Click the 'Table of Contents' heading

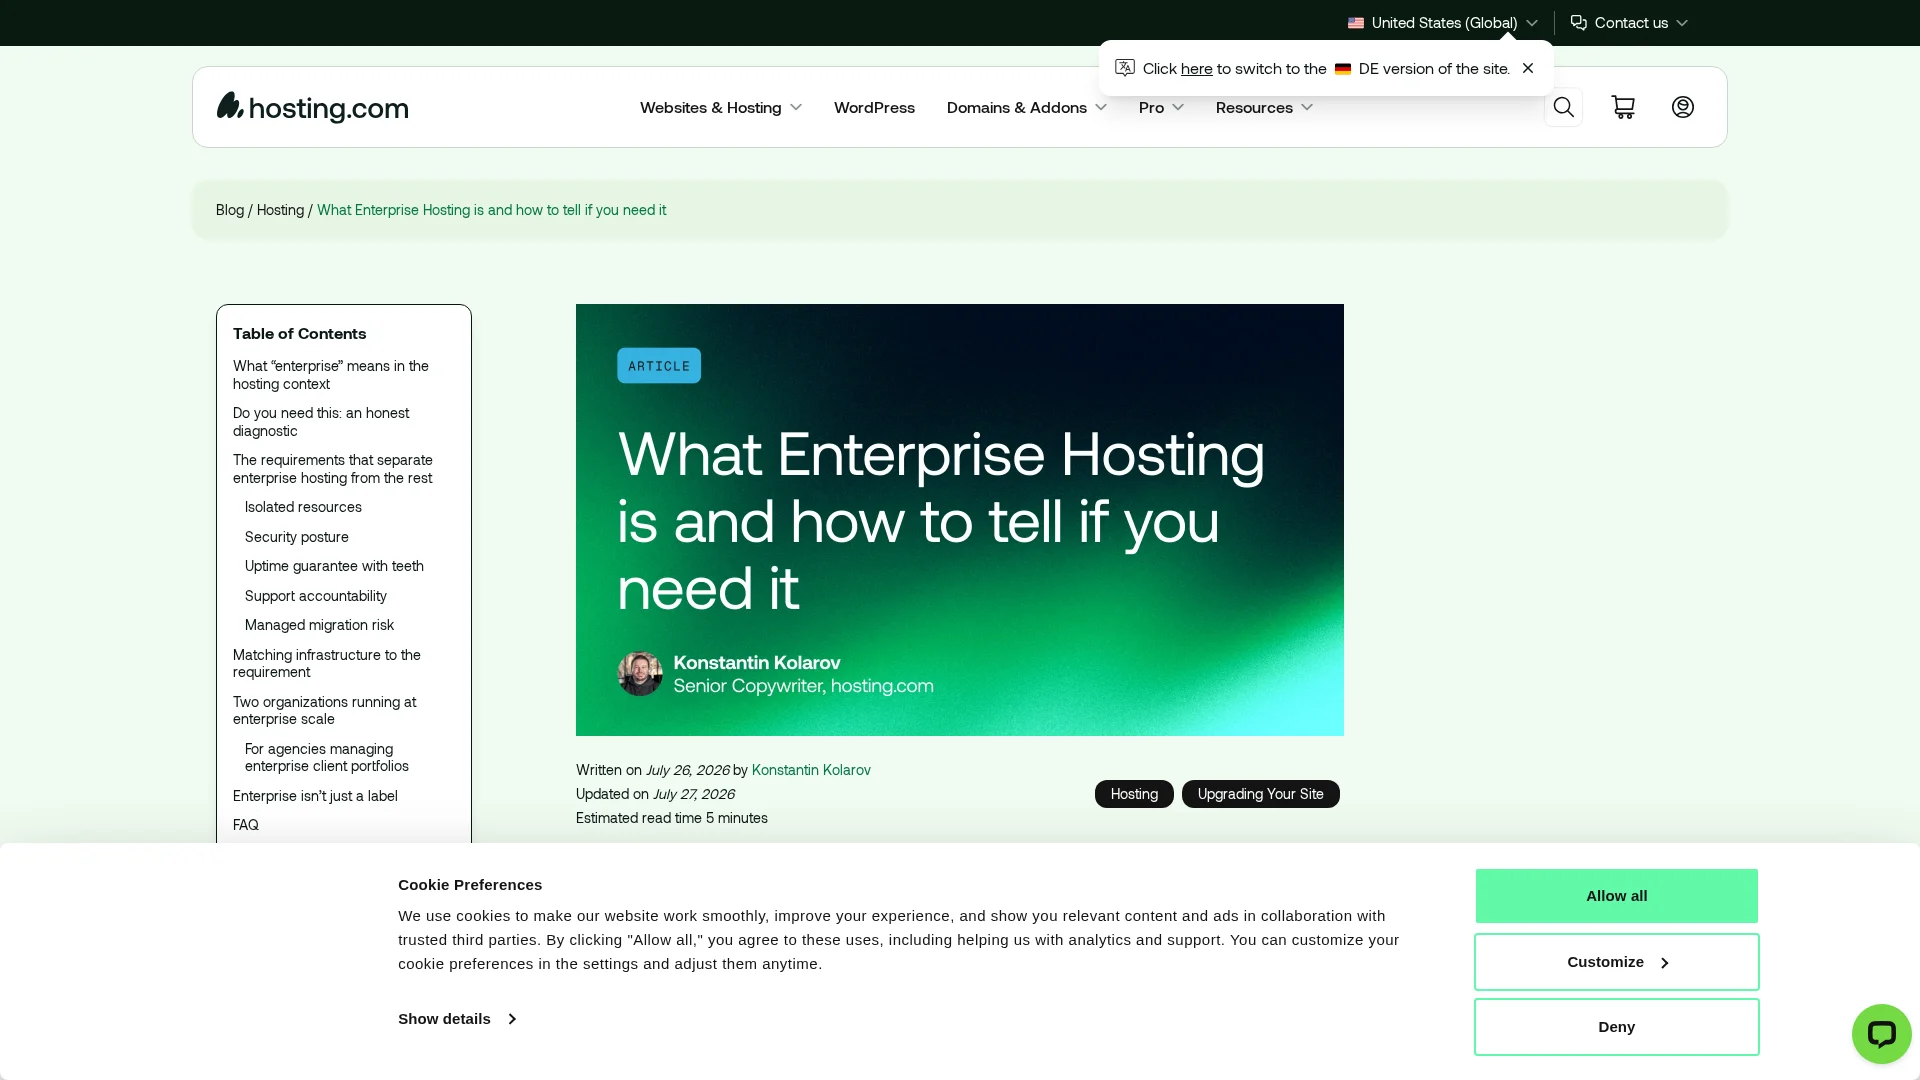click(x=299, y=334)
